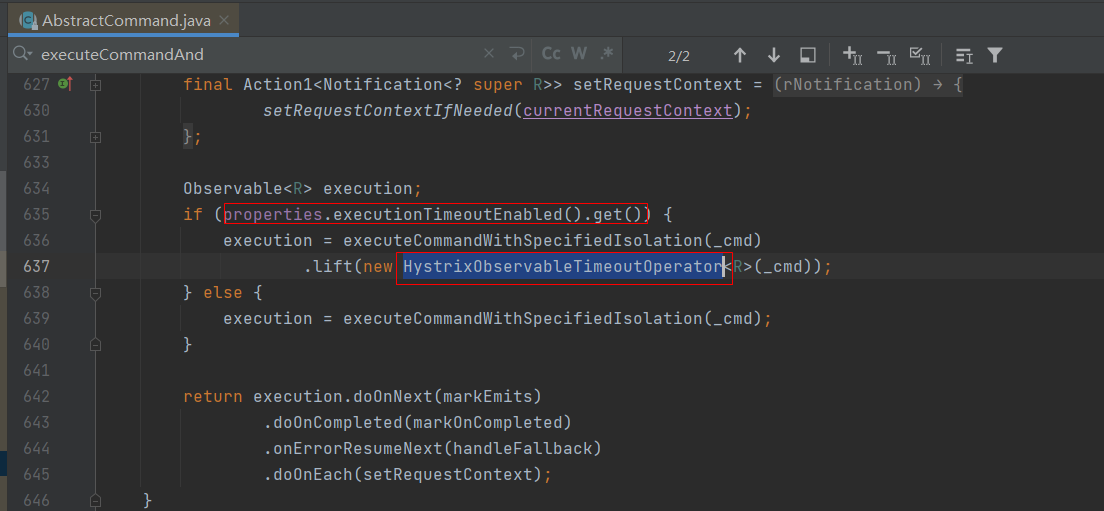Screen dimensions: 1104x511
Task: Open results in Find tool window
Action: pos(808,55)
